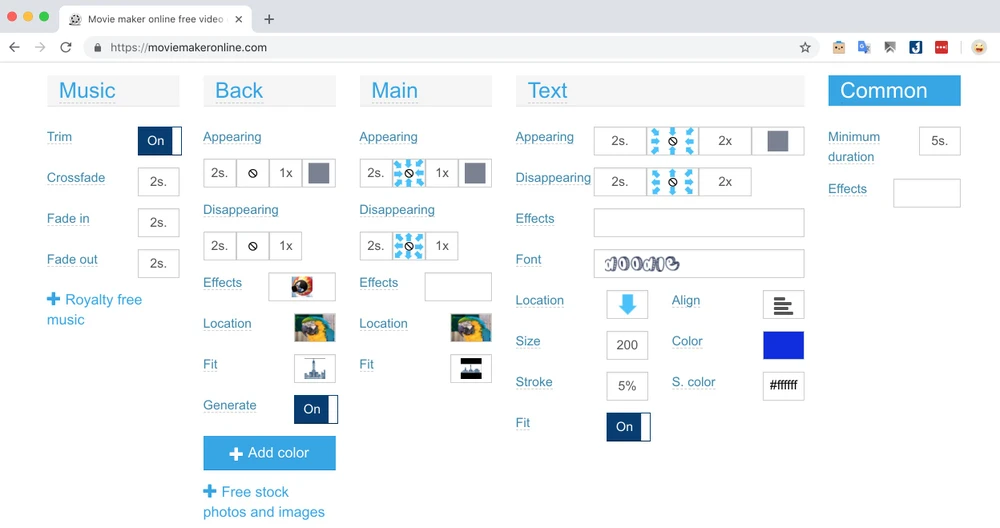Open the Text Font selector
Screen dimensions: 1000x528
pos(698,264)
